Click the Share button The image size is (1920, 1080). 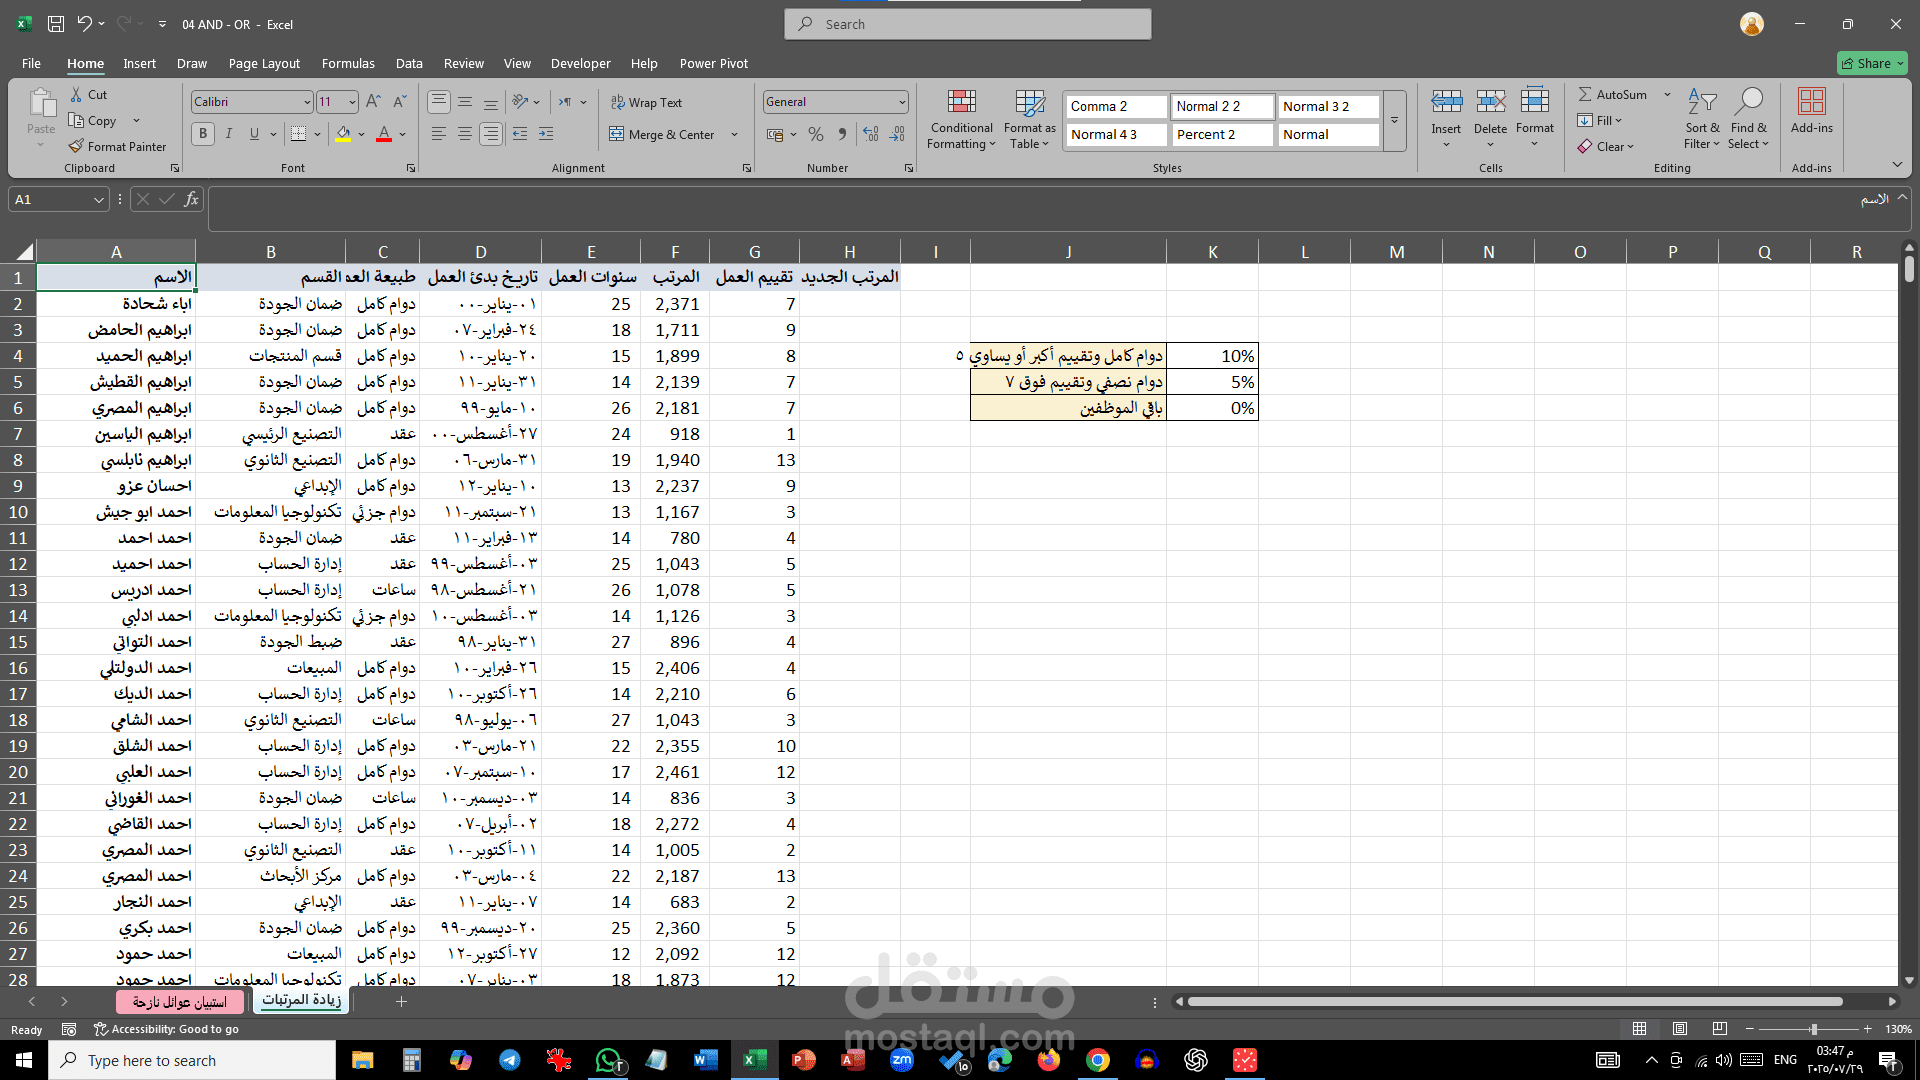coord(1872,63)
